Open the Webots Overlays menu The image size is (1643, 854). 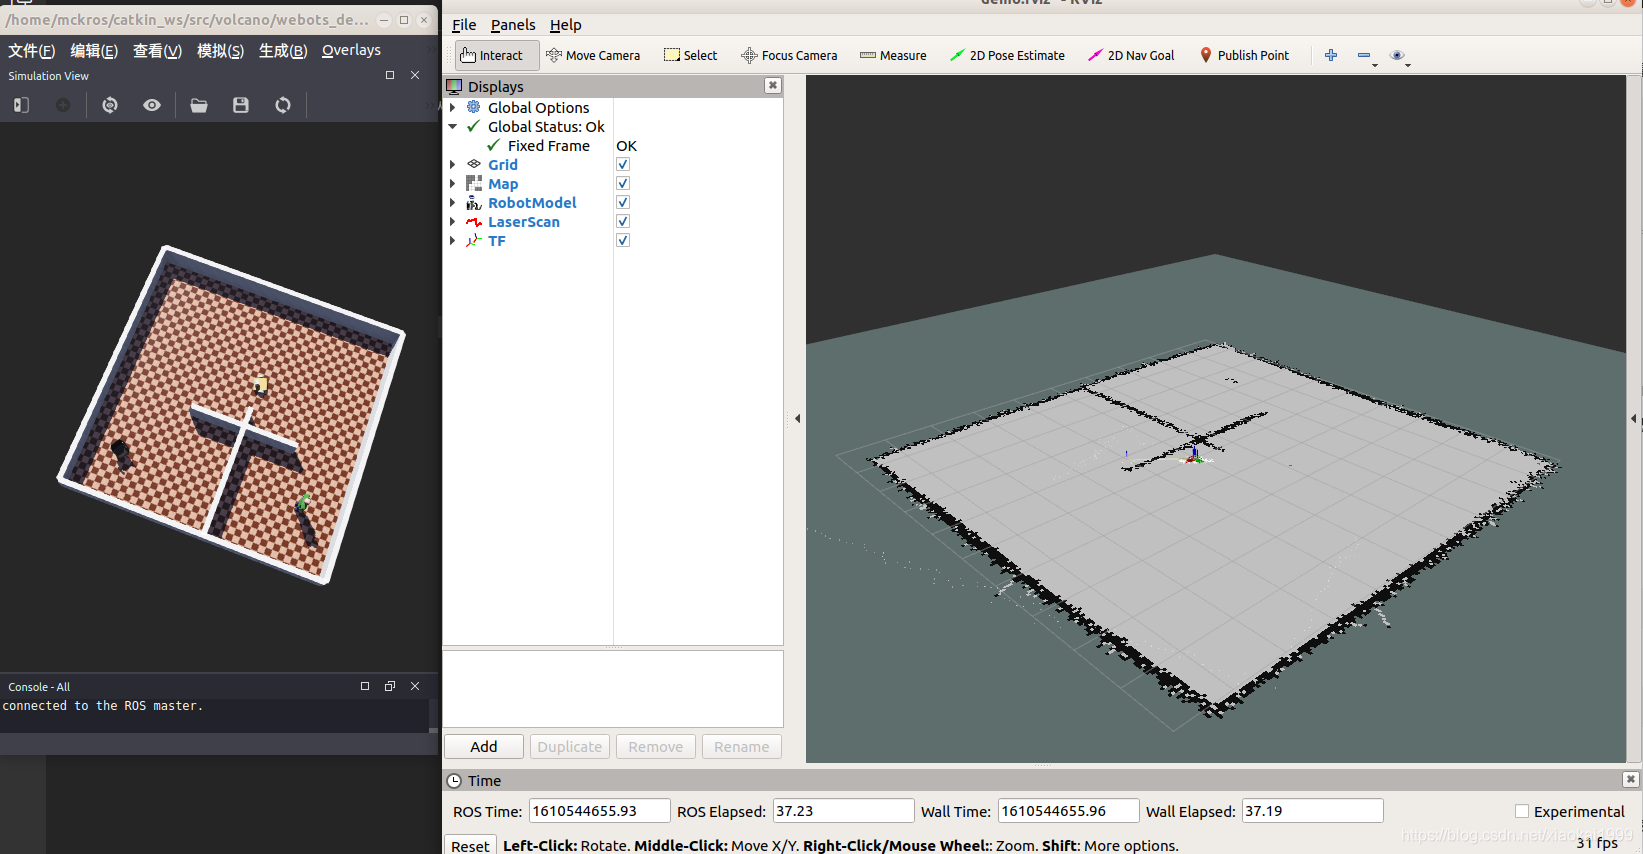click(351, 50)
